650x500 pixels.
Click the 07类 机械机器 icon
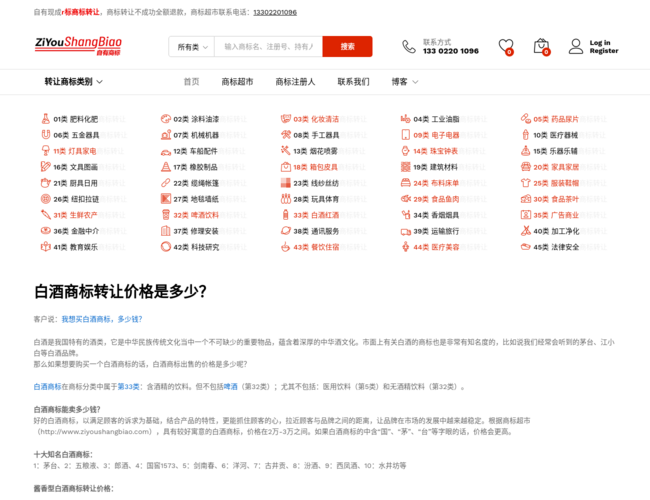(x=165, y=135)
